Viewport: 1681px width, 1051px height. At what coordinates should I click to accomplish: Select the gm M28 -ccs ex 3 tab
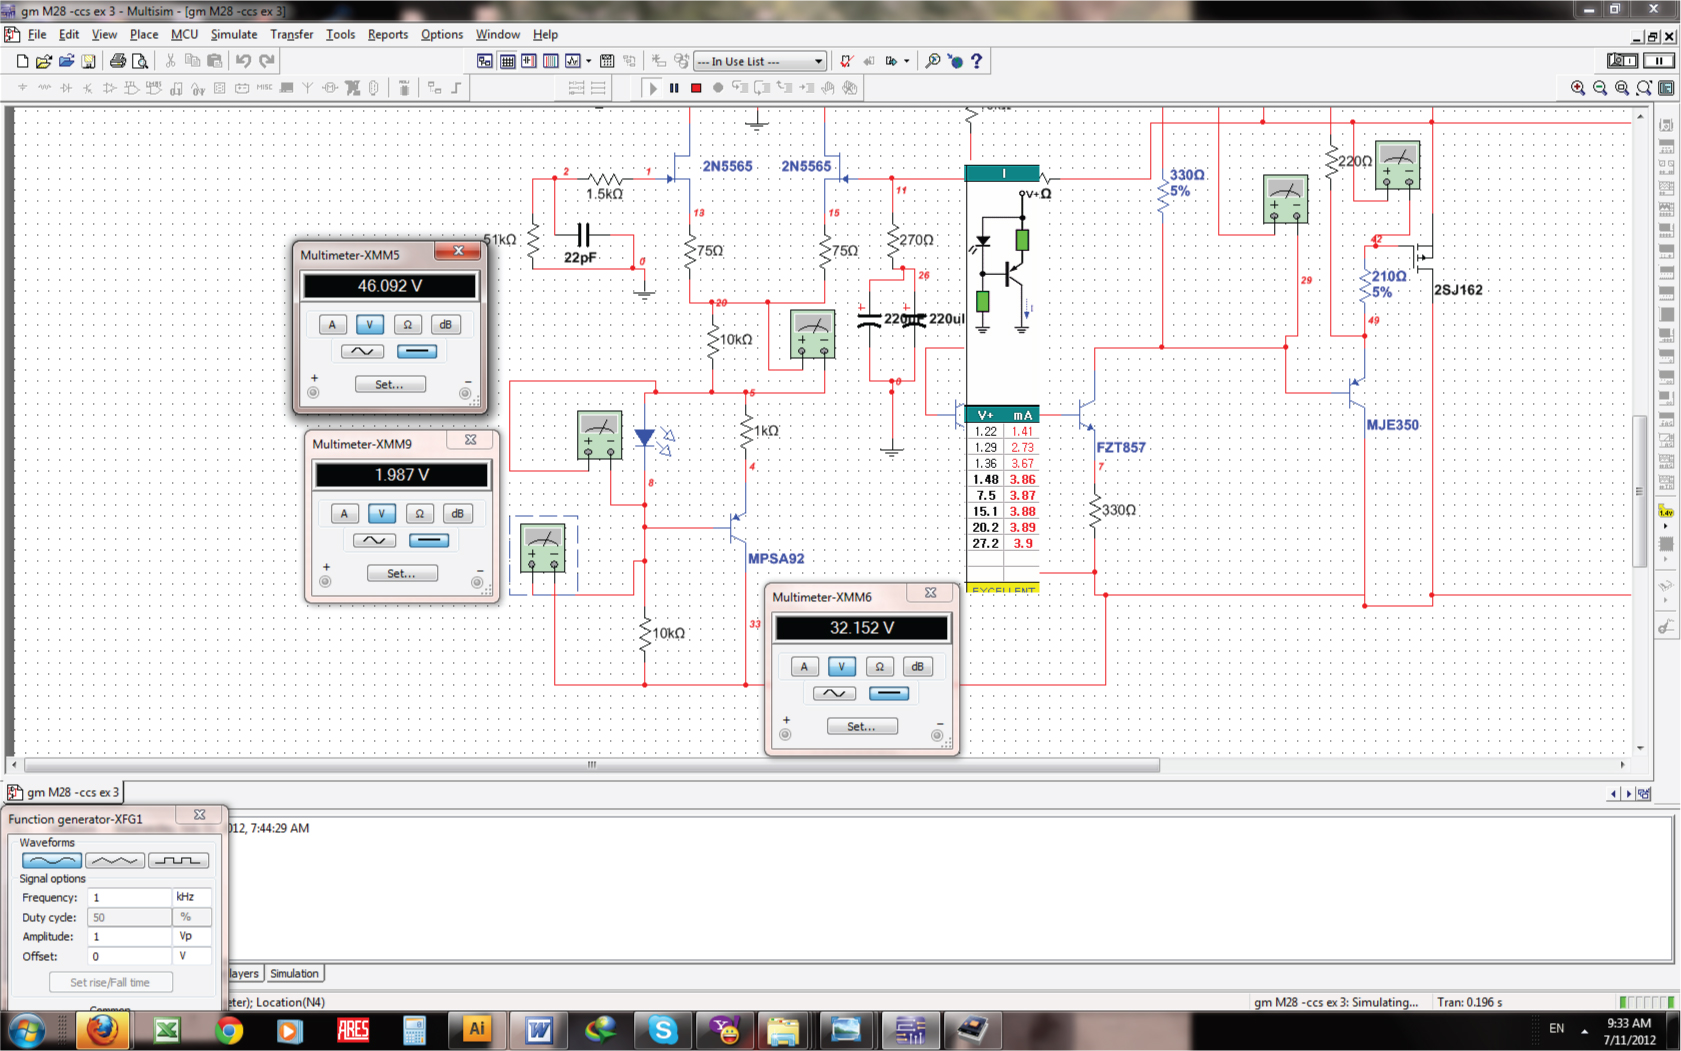[x=65, y=792]
